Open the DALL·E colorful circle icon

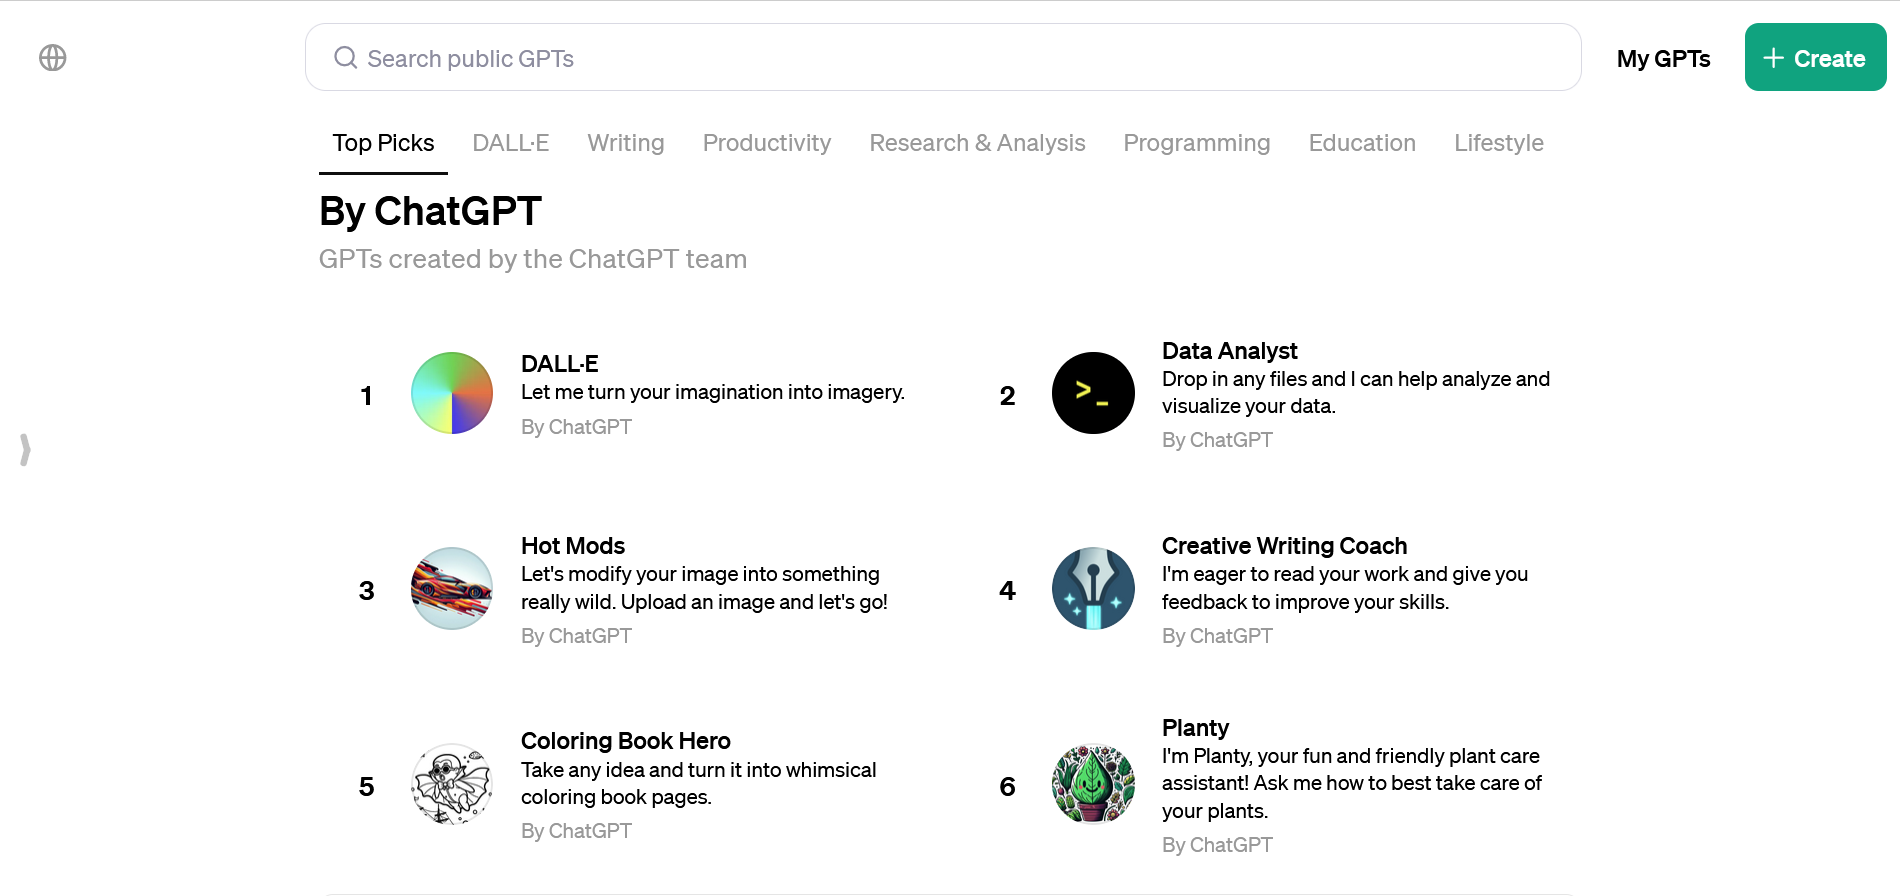[452, 393]
